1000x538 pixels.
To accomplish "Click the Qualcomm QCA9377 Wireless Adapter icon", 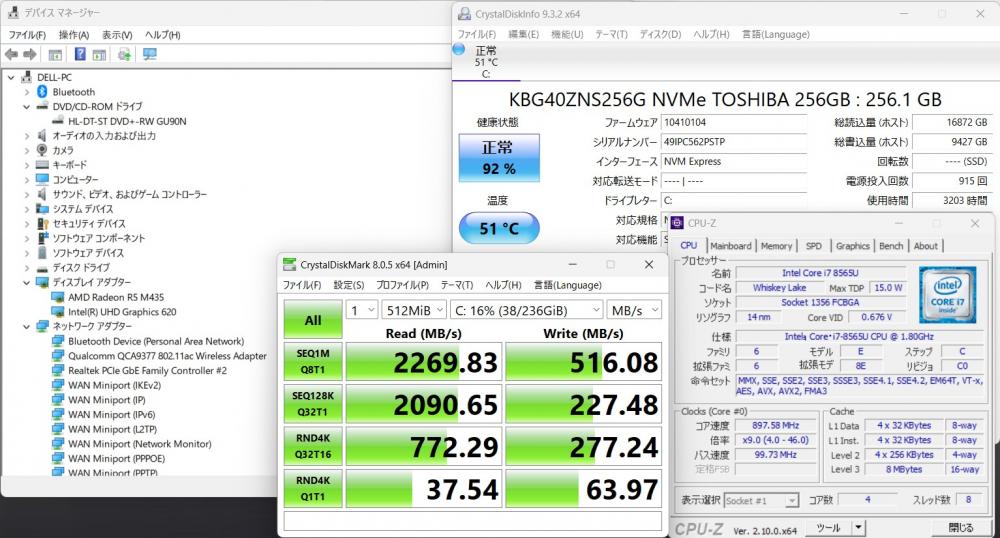I will click(x=58, y=356).
